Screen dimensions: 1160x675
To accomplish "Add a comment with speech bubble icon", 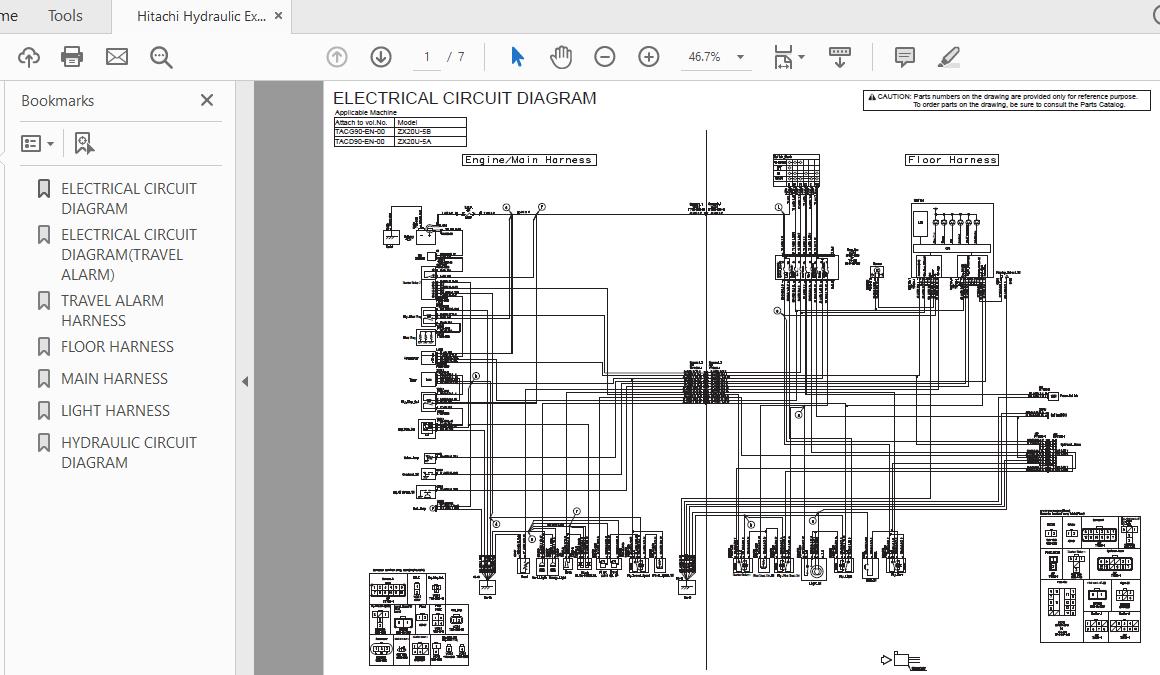I will click(905, 57).
